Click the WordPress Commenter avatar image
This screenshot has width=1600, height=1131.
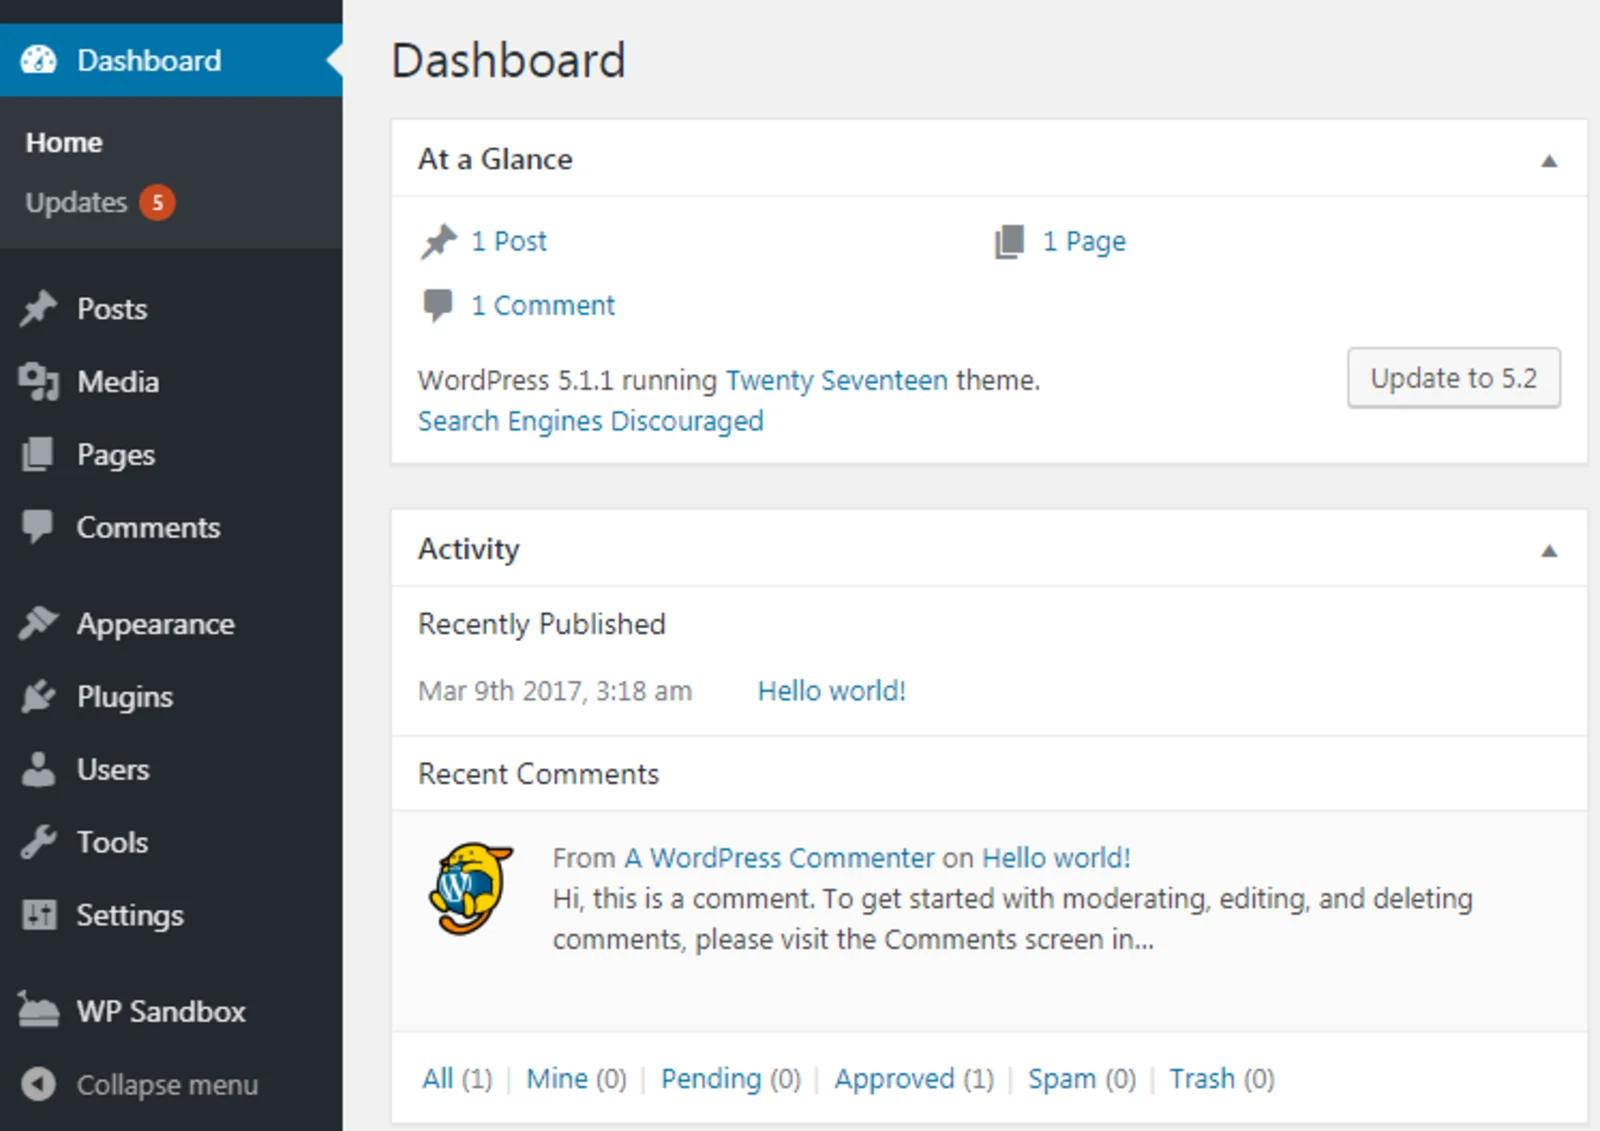pos(470,888)
